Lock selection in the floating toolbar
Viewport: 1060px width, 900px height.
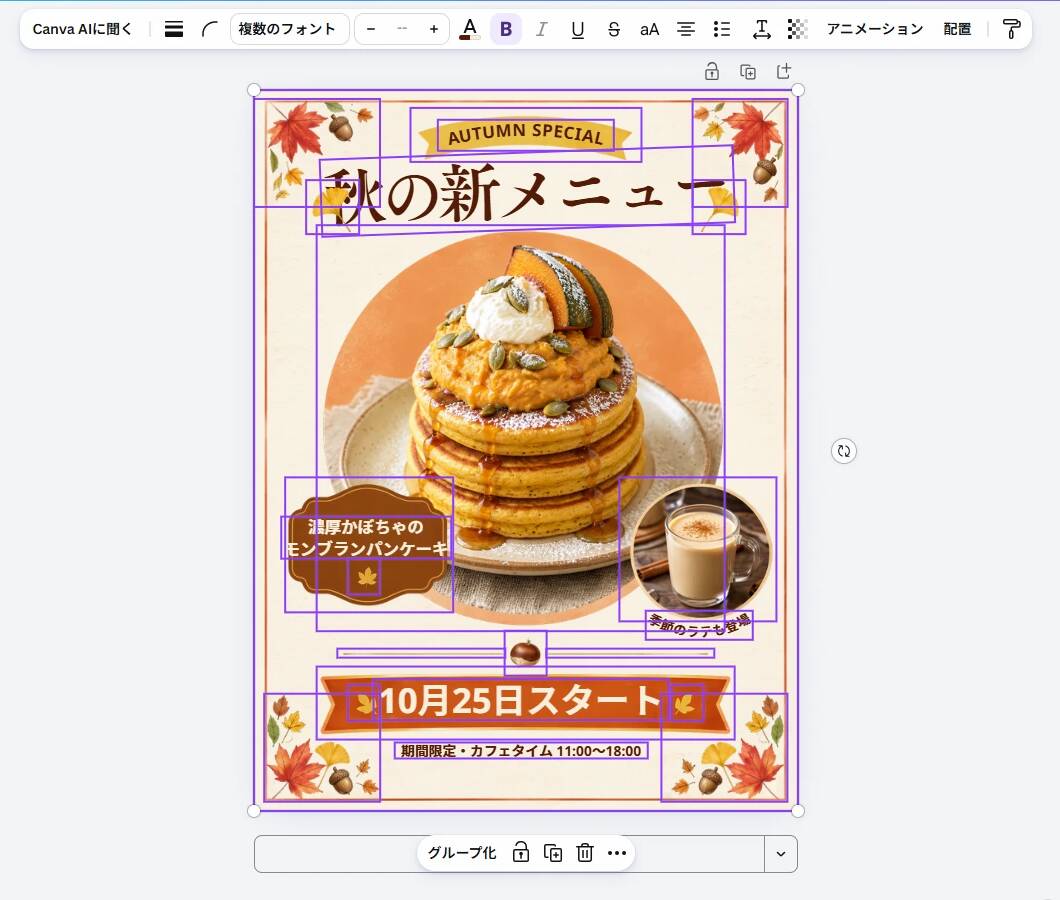point(521,853)
